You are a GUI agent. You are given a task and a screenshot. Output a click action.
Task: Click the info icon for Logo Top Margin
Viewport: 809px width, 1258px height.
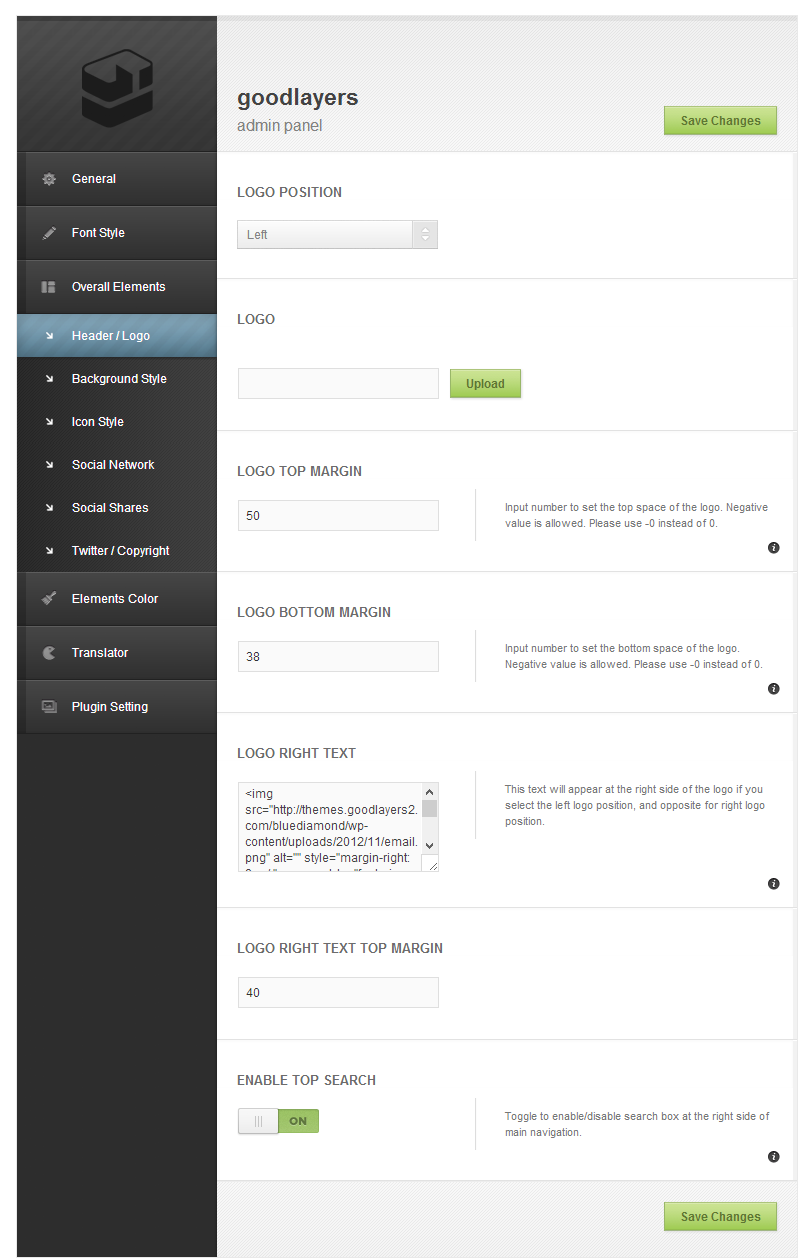[x=773, y=548]
